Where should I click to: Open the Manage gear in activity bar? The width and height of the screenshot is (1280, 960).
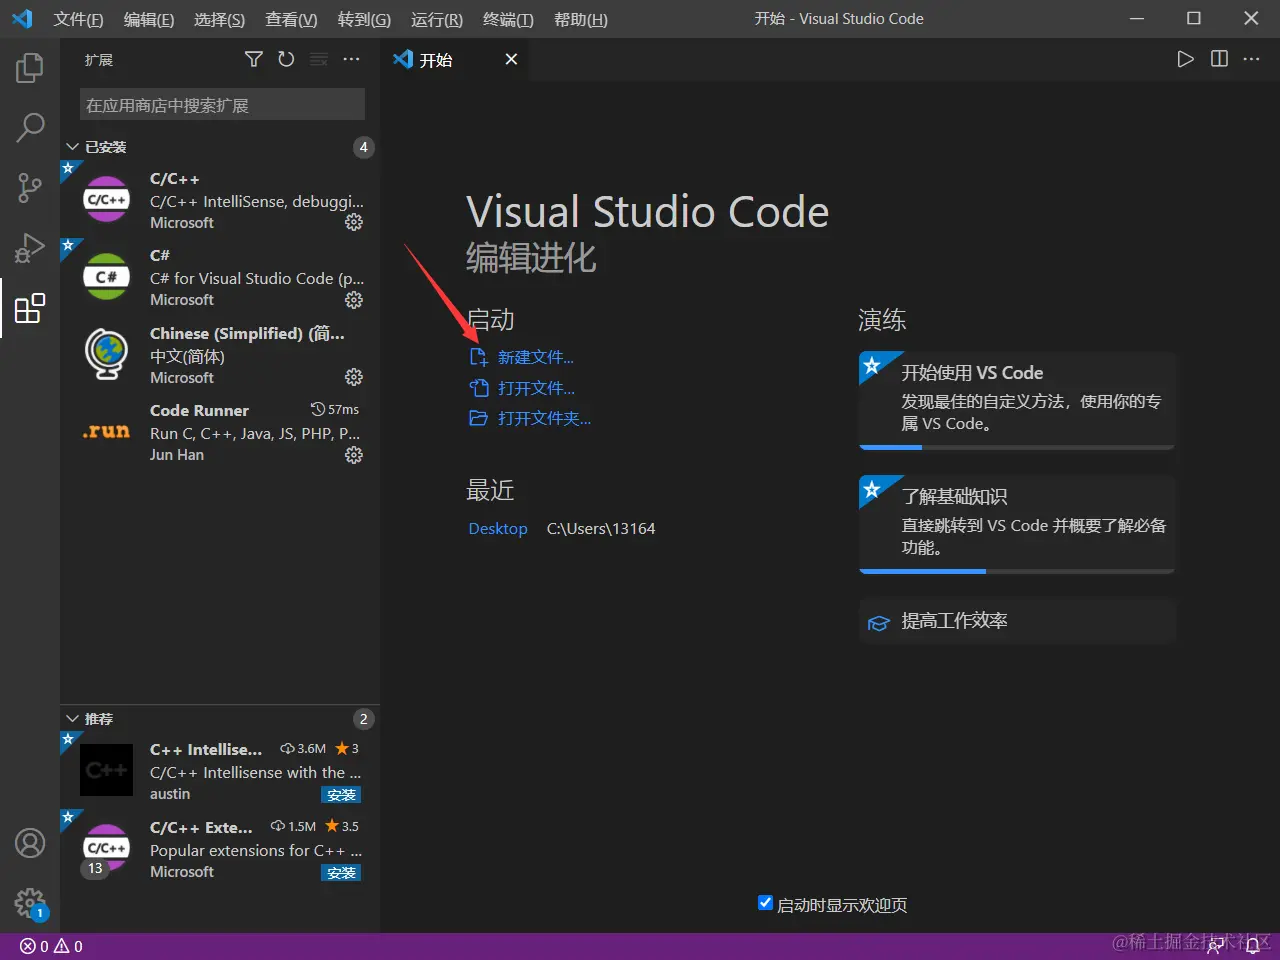pos(30,903)
